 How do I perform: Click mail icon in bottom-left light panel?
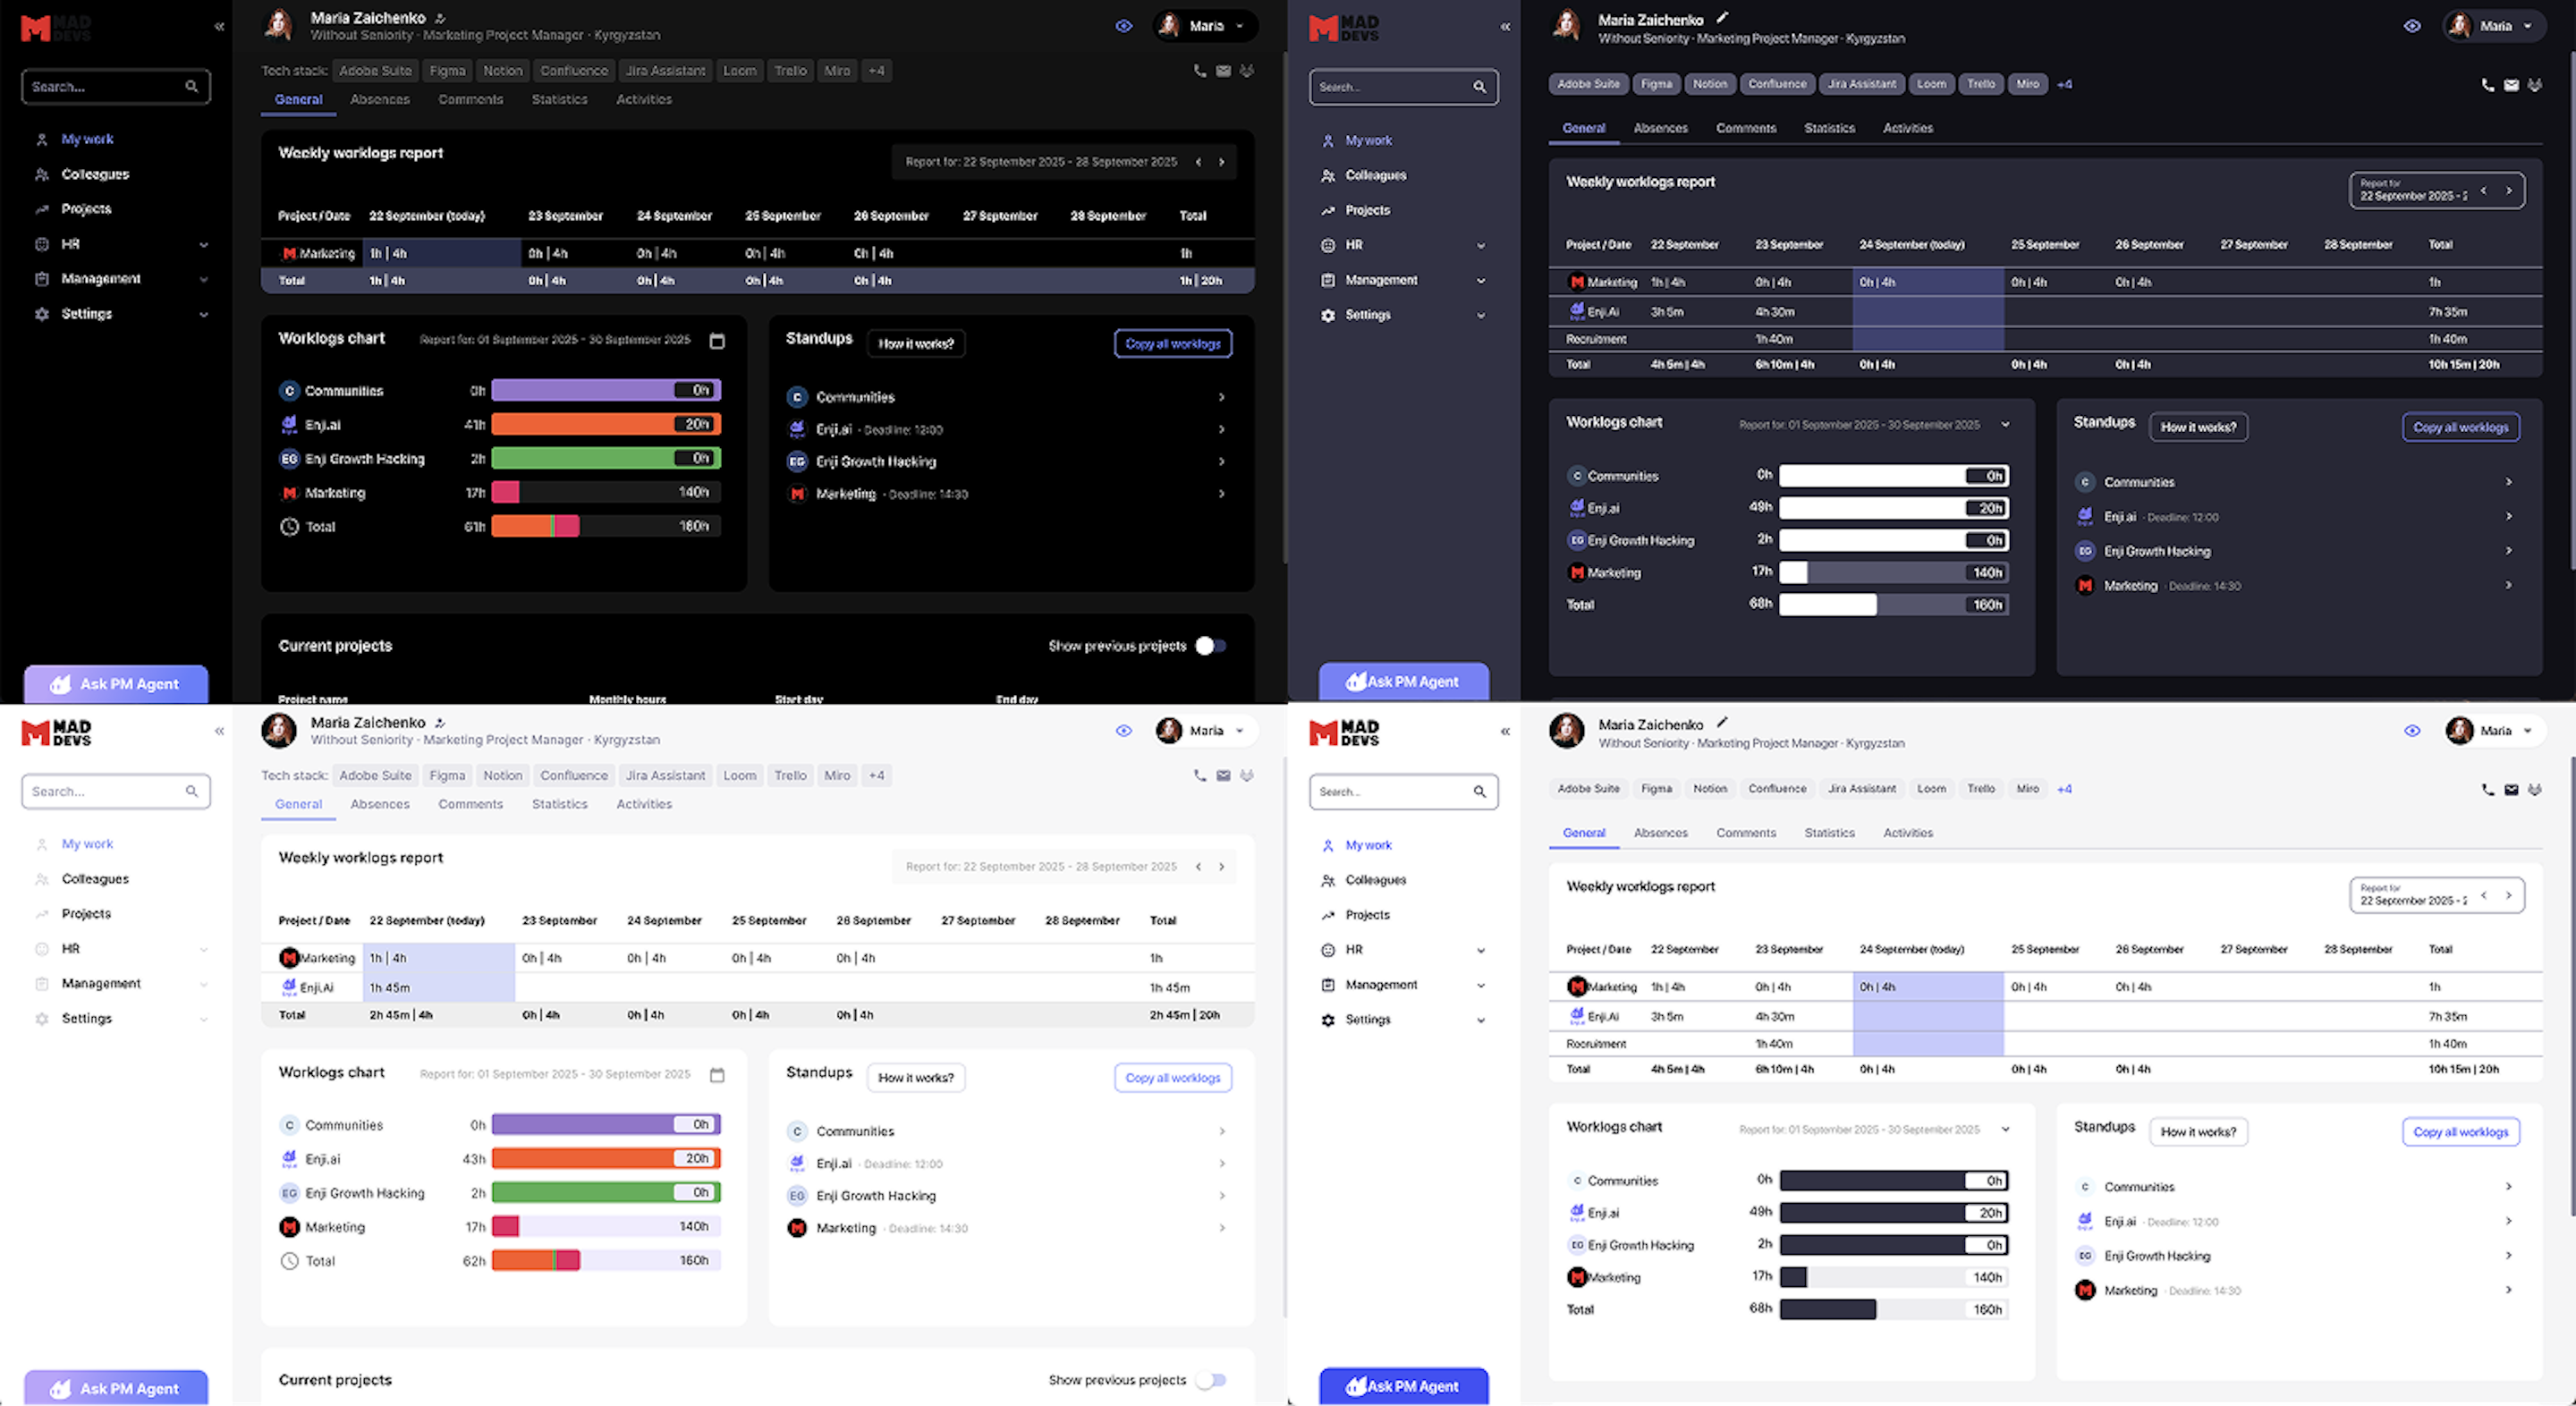[x=1223, y=775]
